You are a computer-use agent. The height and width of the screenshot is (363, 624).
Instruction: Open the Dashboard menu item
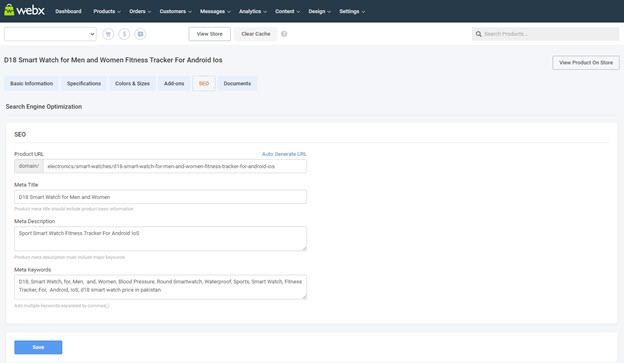click(68, 11)
